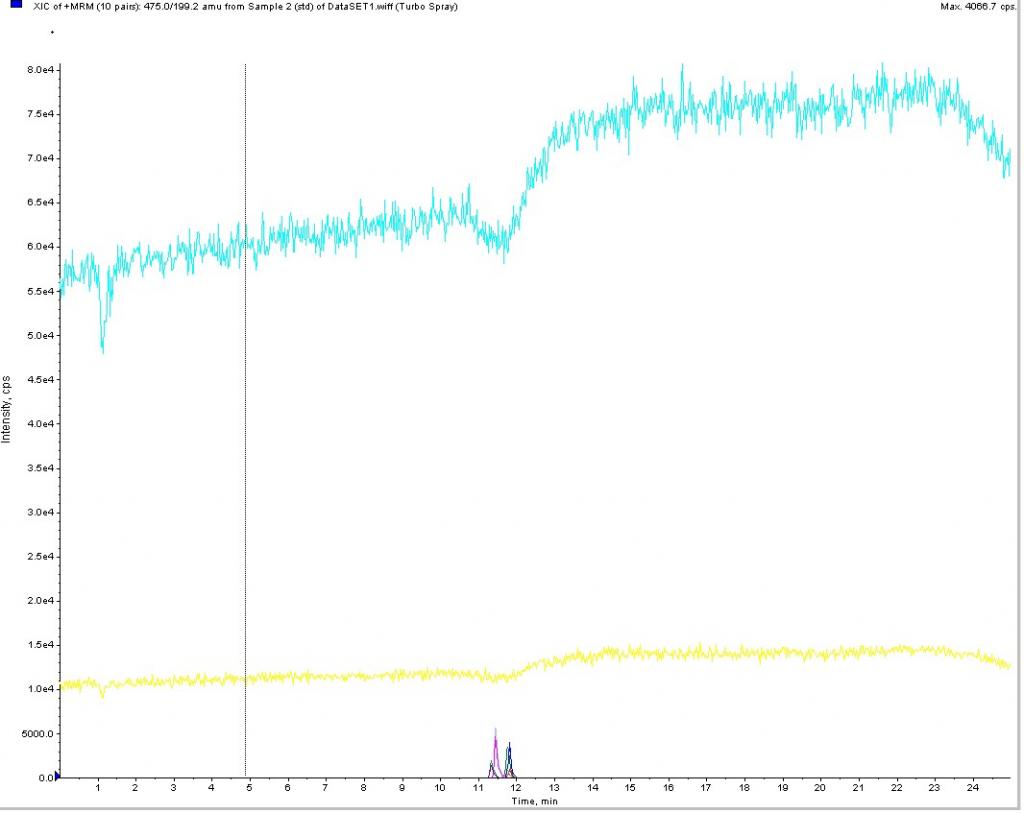Screen dimensions: 1024x813
Task: Click the dark blue peak near 11.8 min
Action: (x=509, y=757)
